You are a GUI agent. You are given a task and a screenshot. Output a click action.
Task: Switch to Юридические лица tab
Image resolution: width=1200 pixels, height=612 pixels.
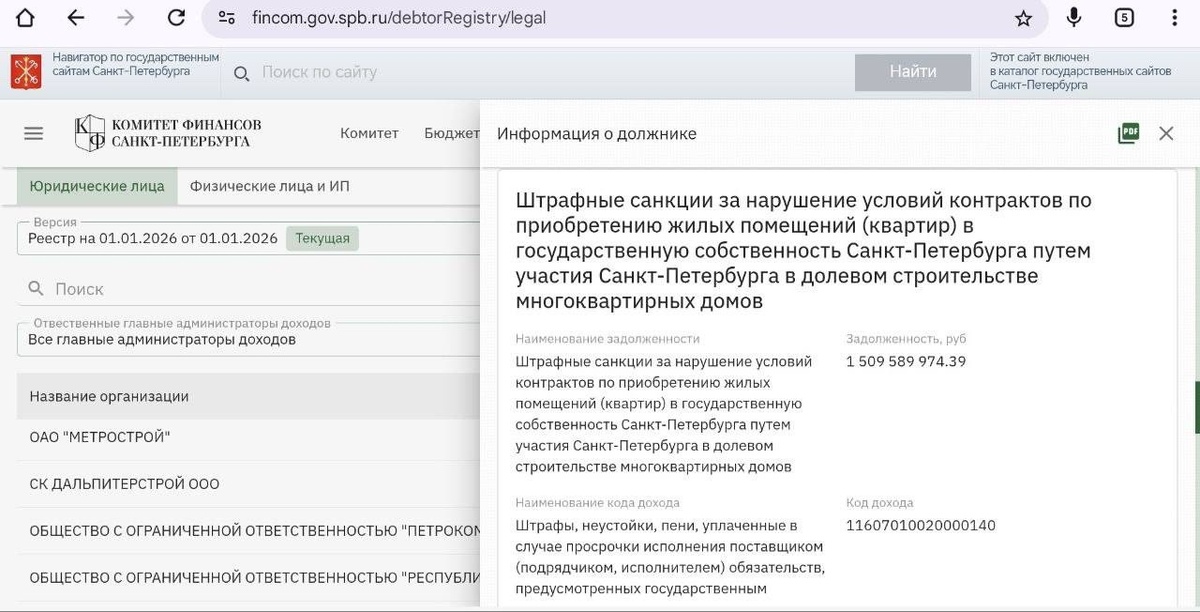[97, 186]
